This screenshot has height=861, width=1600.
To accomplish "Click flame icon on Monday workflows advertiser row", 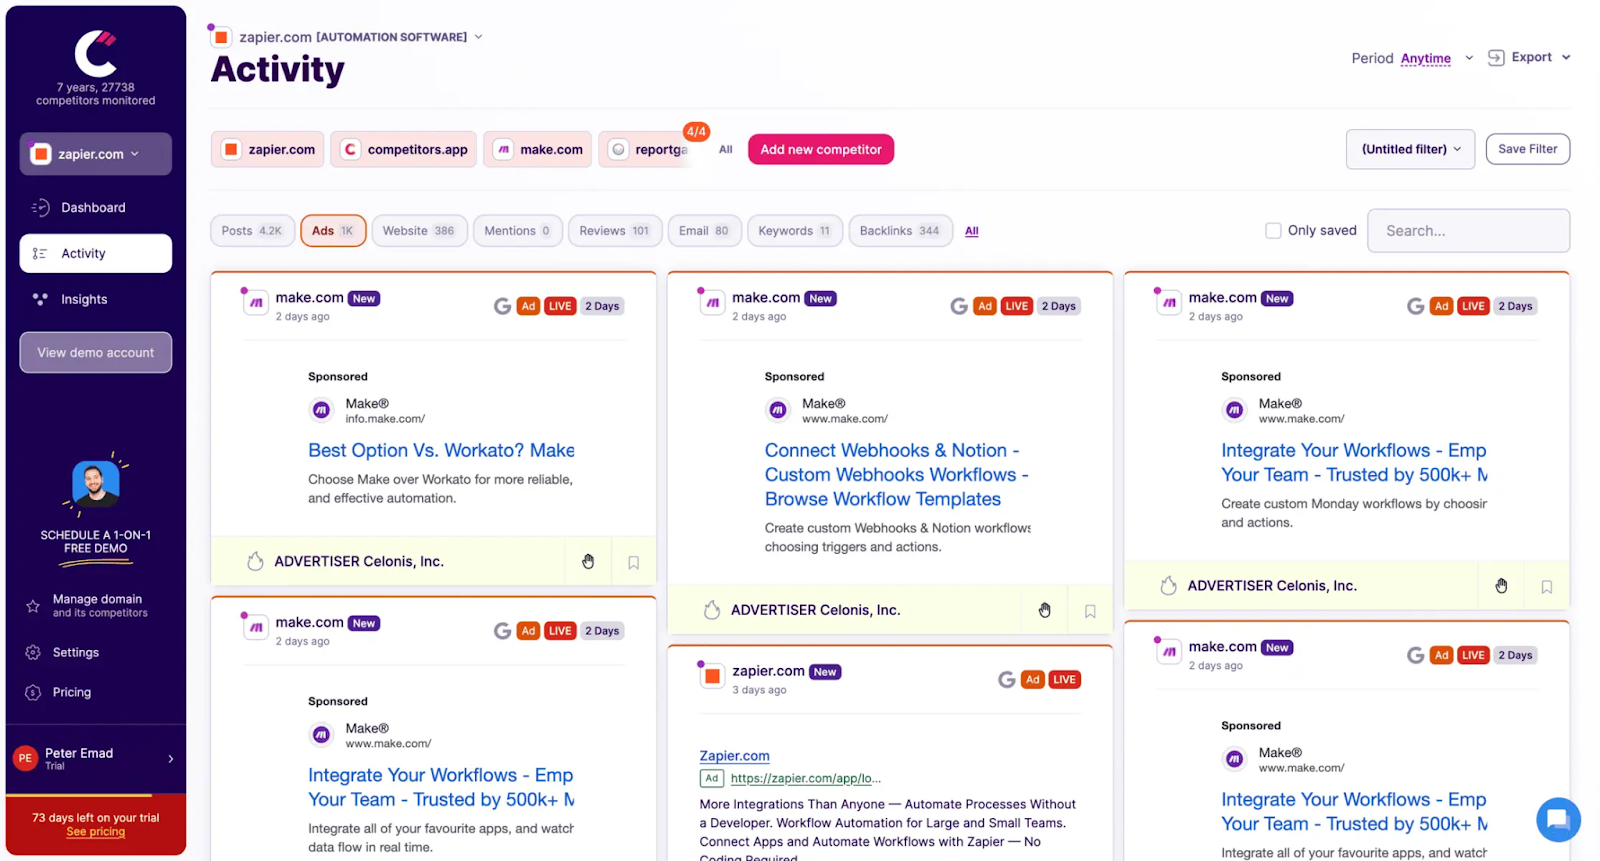I will 1168,586.
